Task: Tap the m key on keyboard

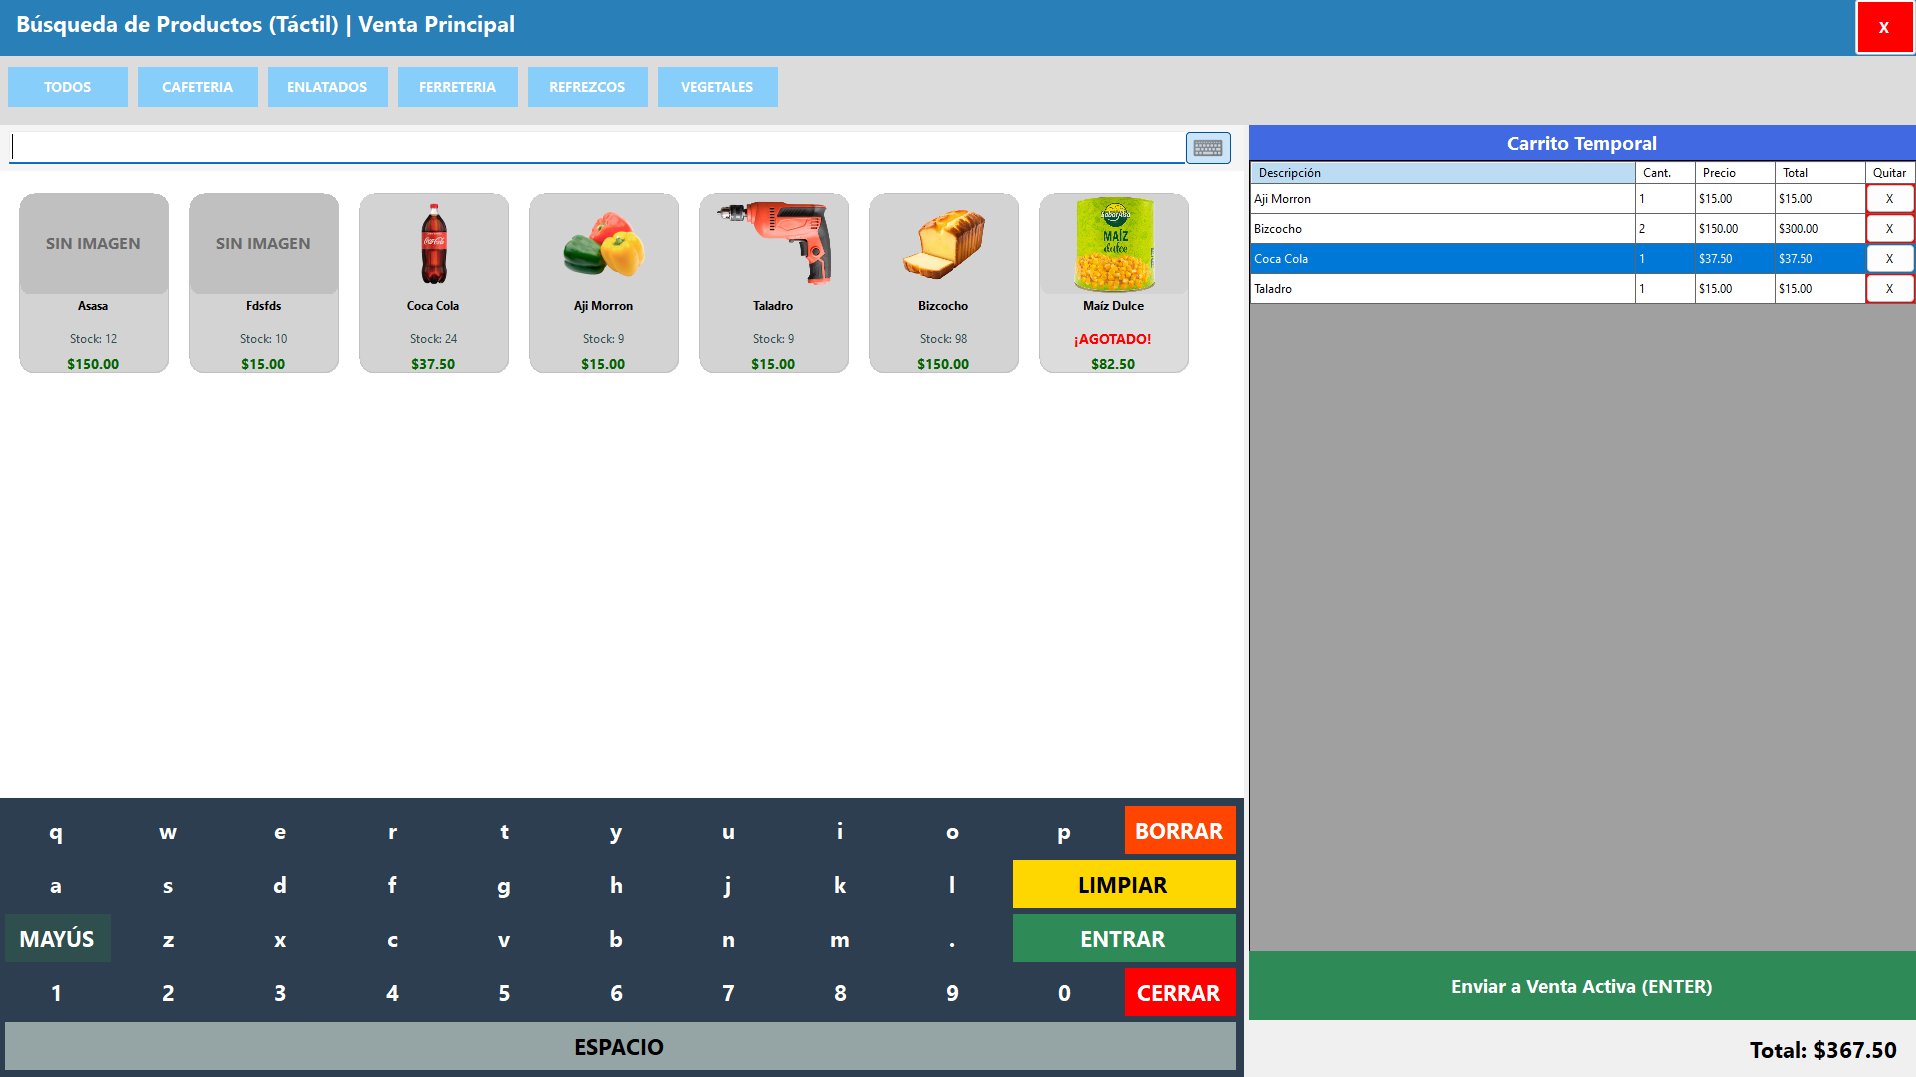Action: point(840,939)
